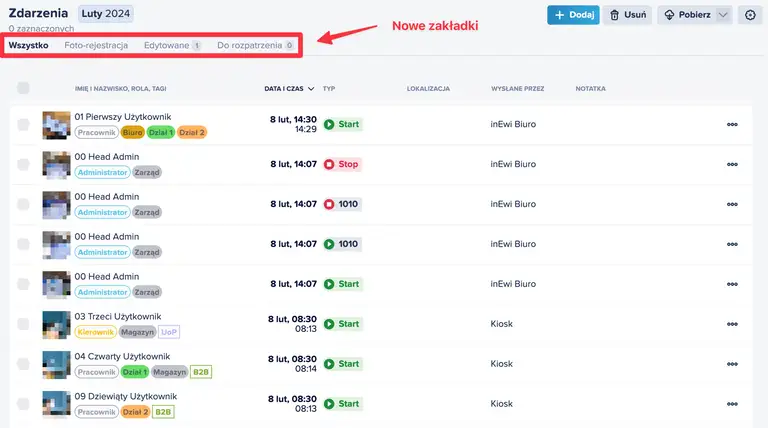This screenshot has height=428, width=768.
Task: Click the Pobierz download button
Action: coord(686,15)
